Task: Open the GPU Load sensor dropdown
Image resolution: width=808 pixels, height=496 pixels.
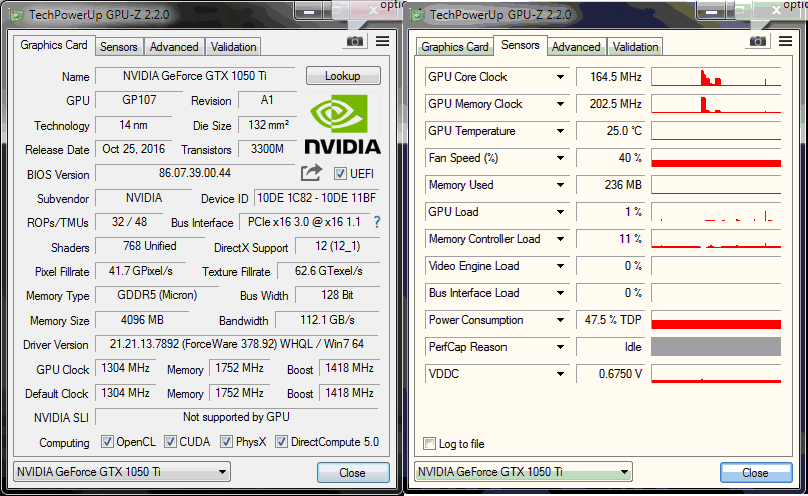Action: click(560, 212)
